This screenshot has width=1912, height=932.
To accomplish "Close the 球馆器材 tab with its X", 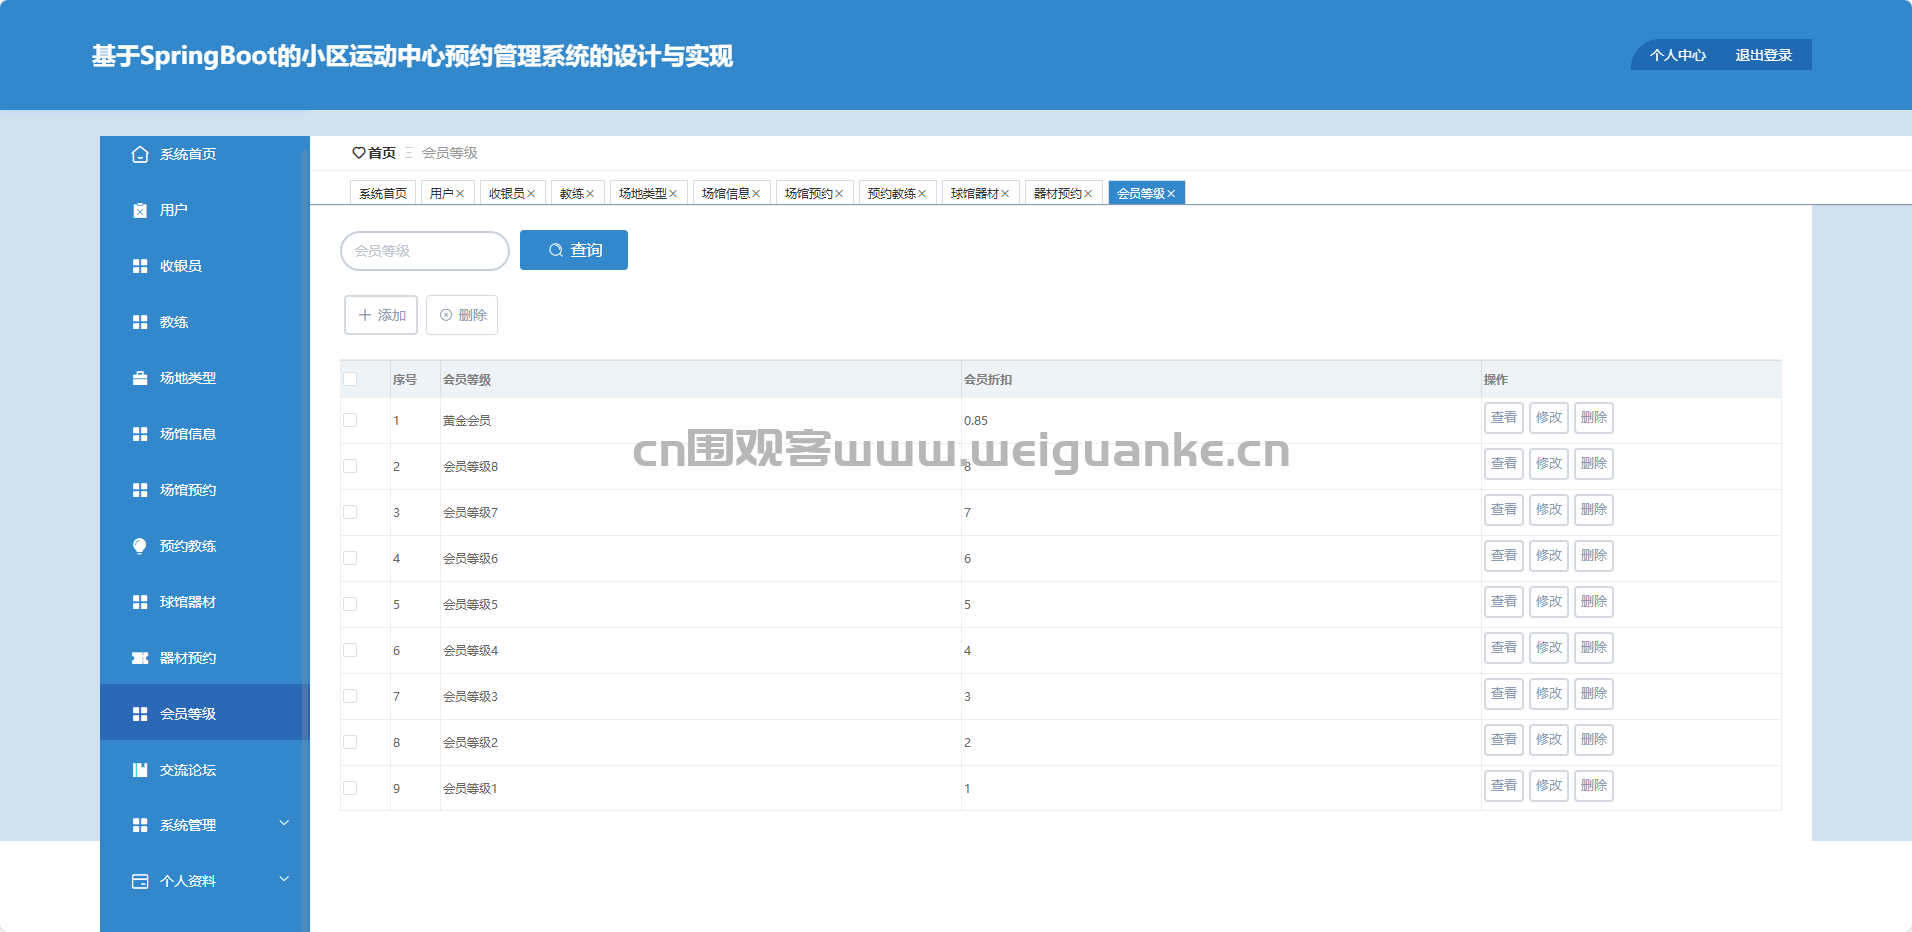I will coord(1005,194).
